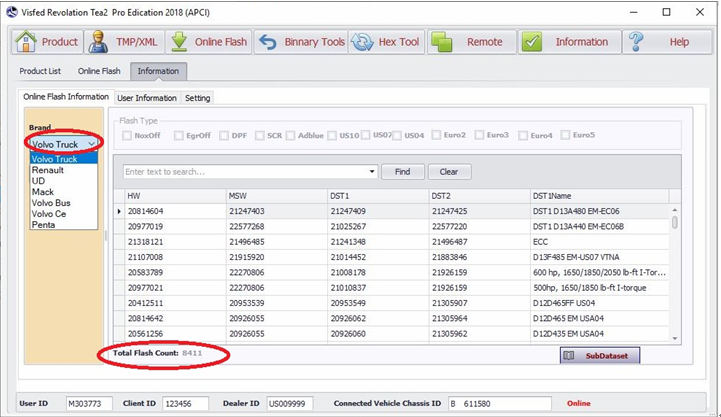Check the US04 flash type

(x=397, y=135)
